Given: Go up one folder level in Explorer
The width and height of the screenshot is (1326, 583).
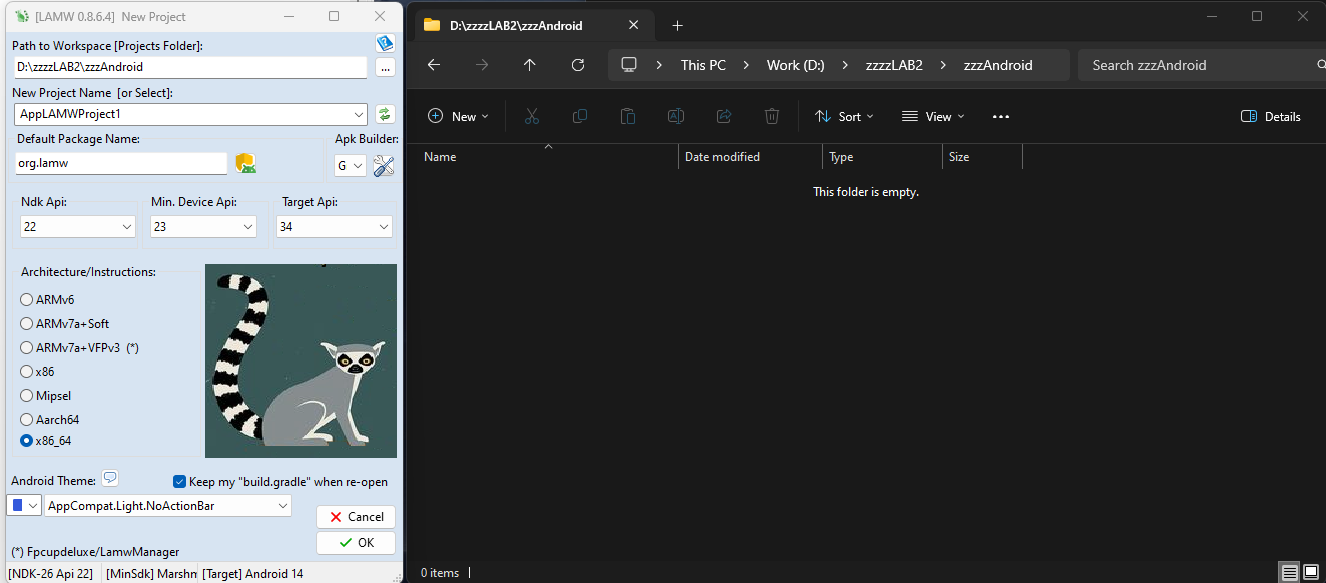Looking at the screenshot, I should (529, 65).
